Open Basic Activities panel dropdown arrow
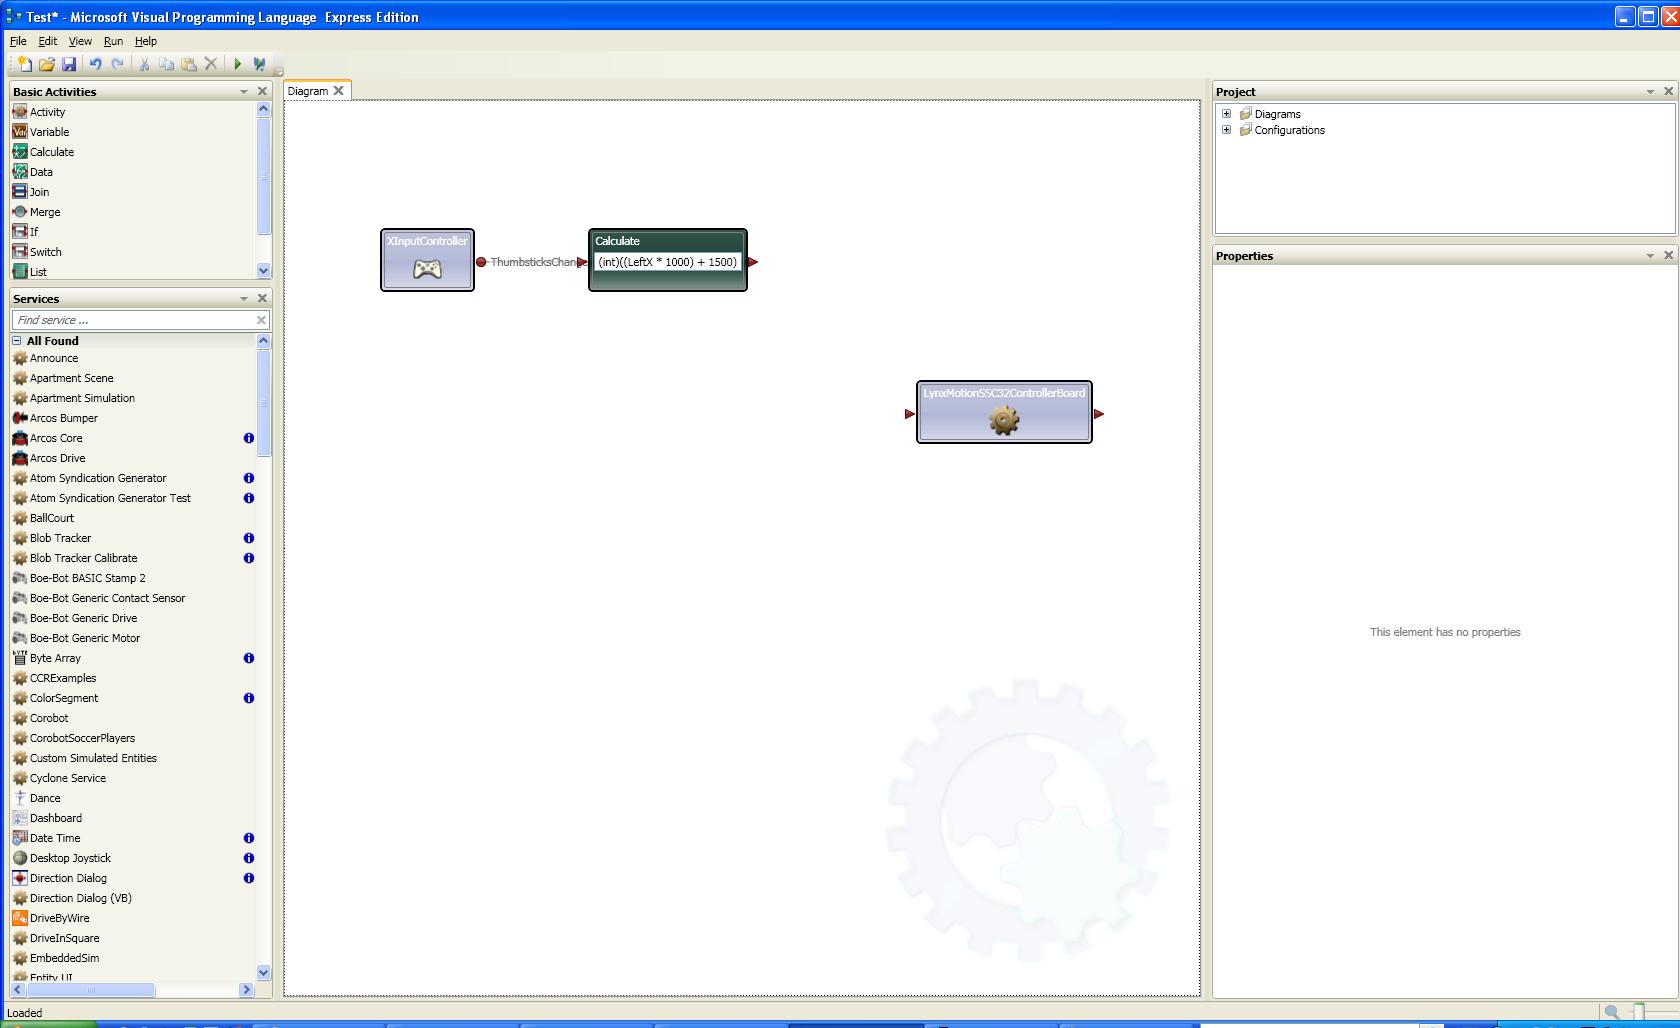 (244, 91)
